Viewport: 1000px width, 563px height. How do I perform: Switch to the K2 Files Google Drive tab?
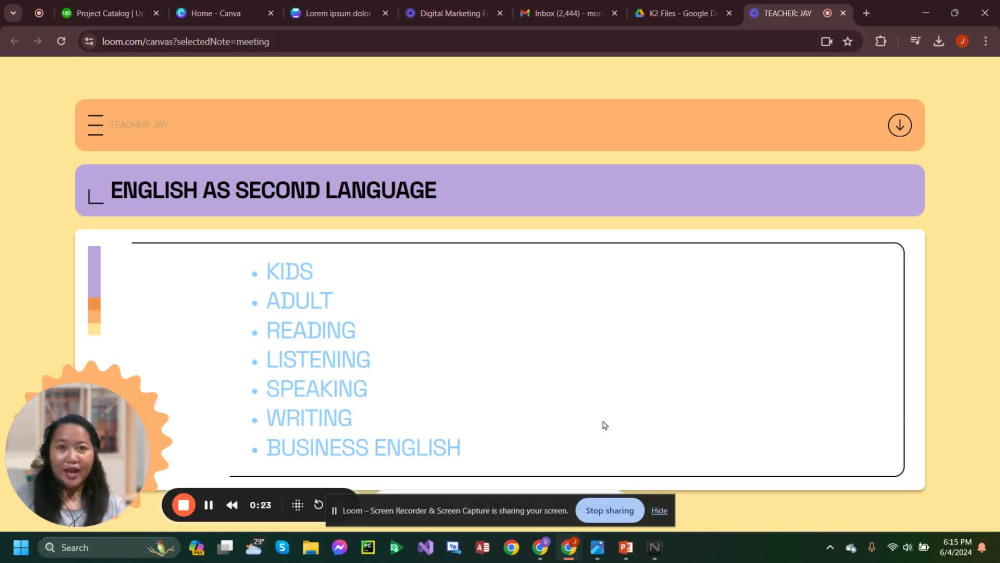(684, 13)
